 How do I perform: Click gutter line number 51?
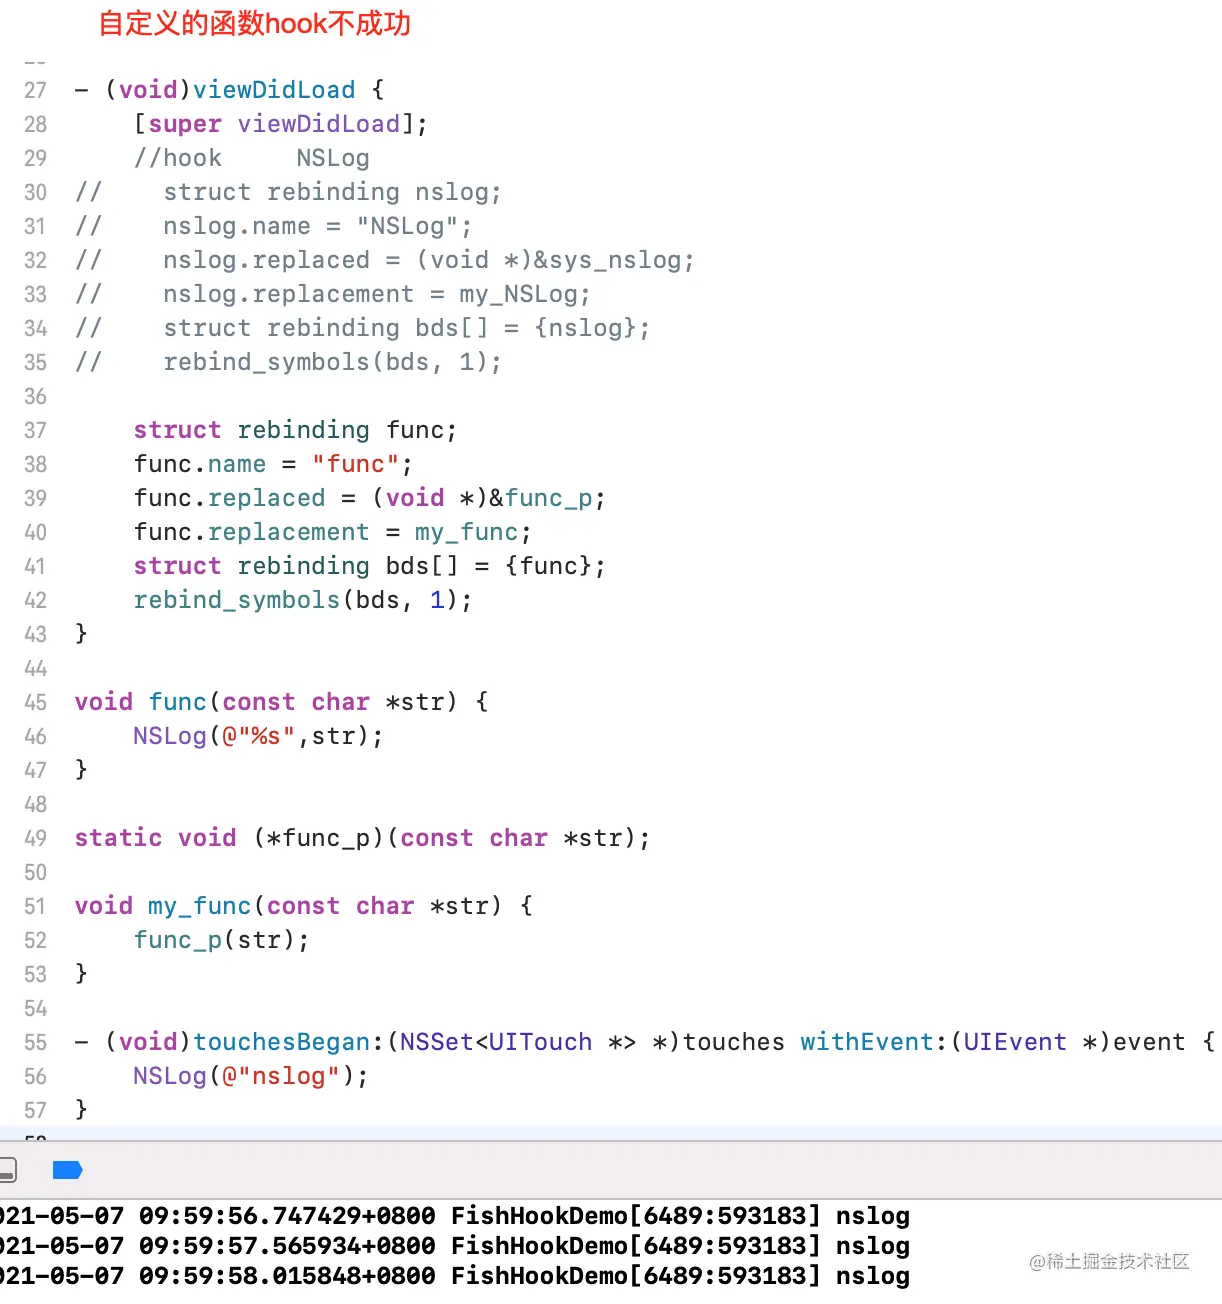(x=35, y=906)
